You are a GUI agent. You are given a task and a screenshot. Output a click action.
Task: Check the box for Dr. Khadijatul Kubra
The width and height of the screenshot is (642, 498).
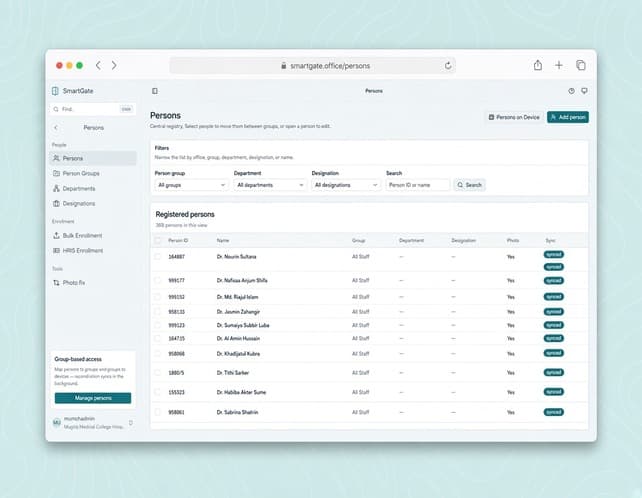click(158, 353)
